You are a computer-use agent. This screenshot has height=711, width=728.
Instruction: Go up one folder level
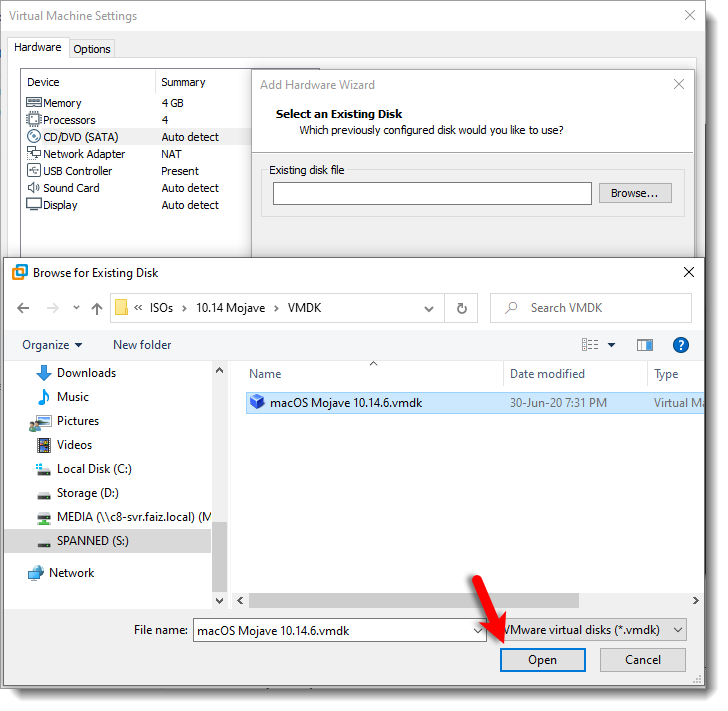tap(97, 308)
